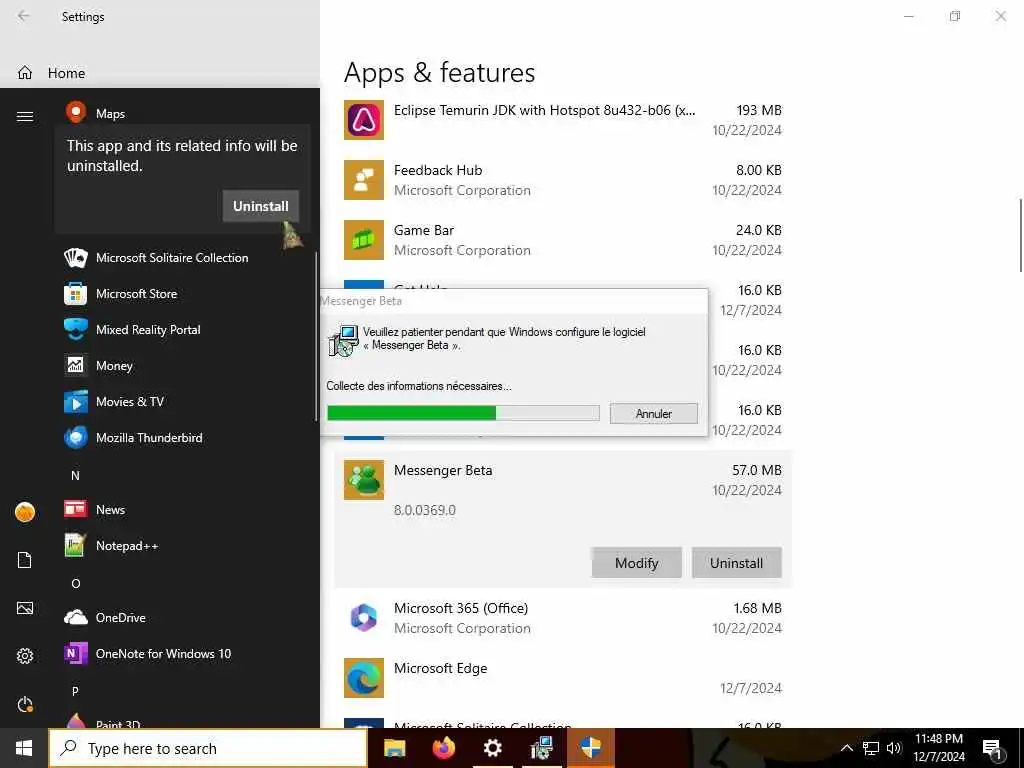Launch Mixed Reality Portal icon
Screen dimensions: 1024x768
click(76, 330)
